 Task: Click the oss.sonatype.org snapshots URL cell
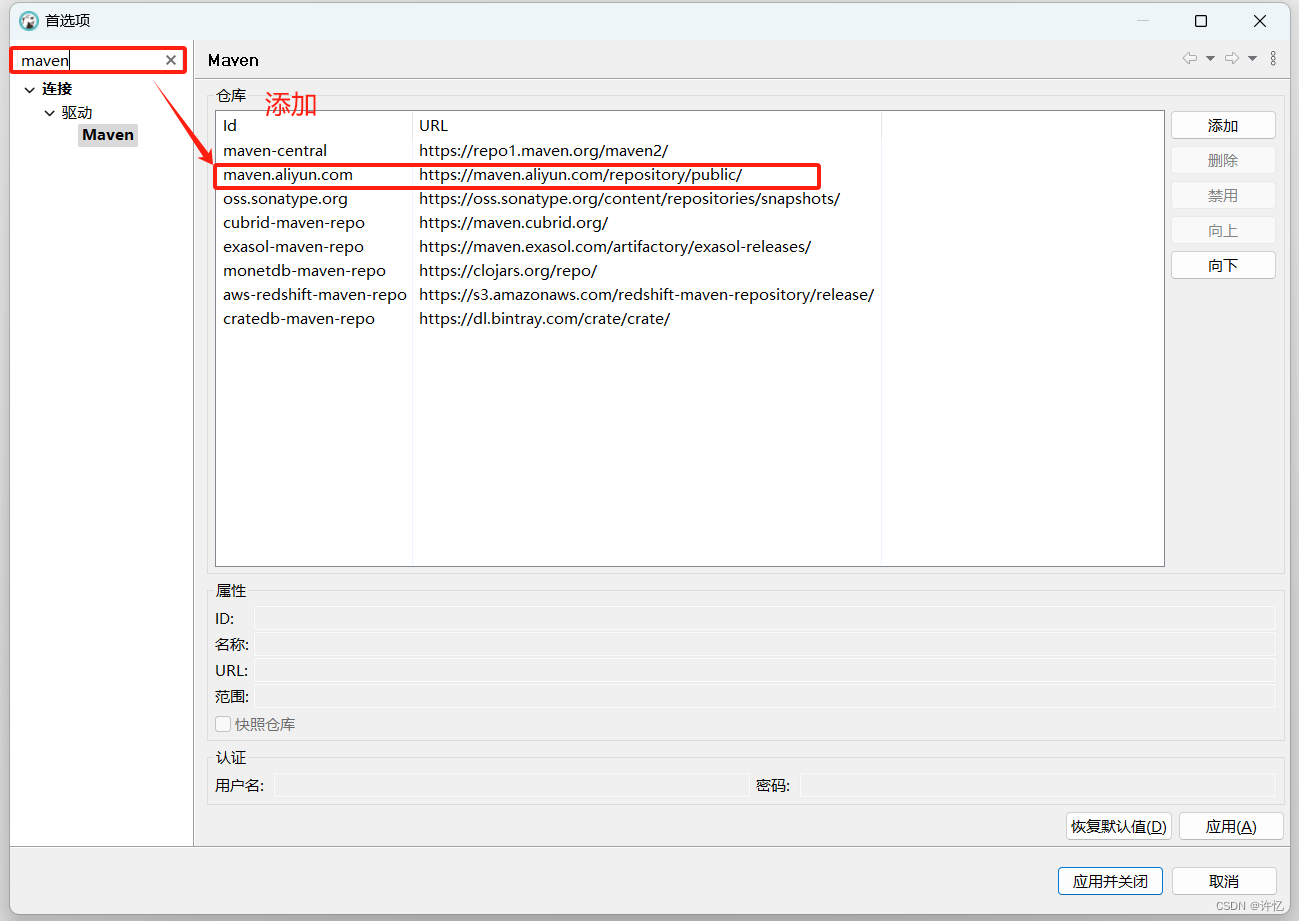pos(629,198)
